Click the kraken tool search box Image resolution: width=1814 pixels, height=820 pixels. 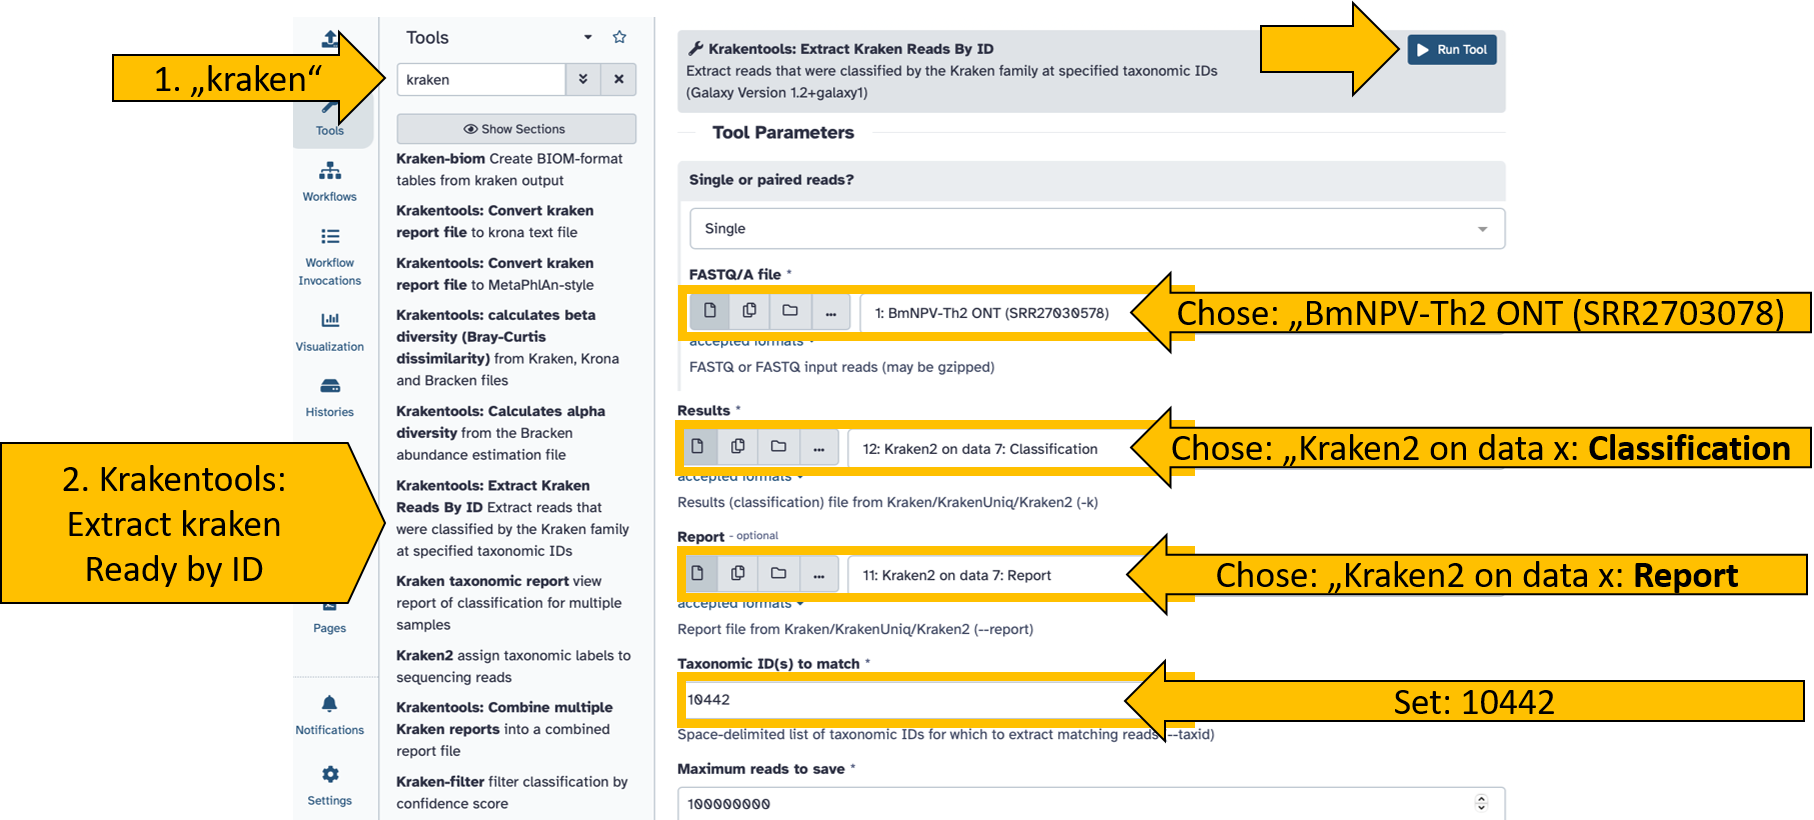coord(481,79)
